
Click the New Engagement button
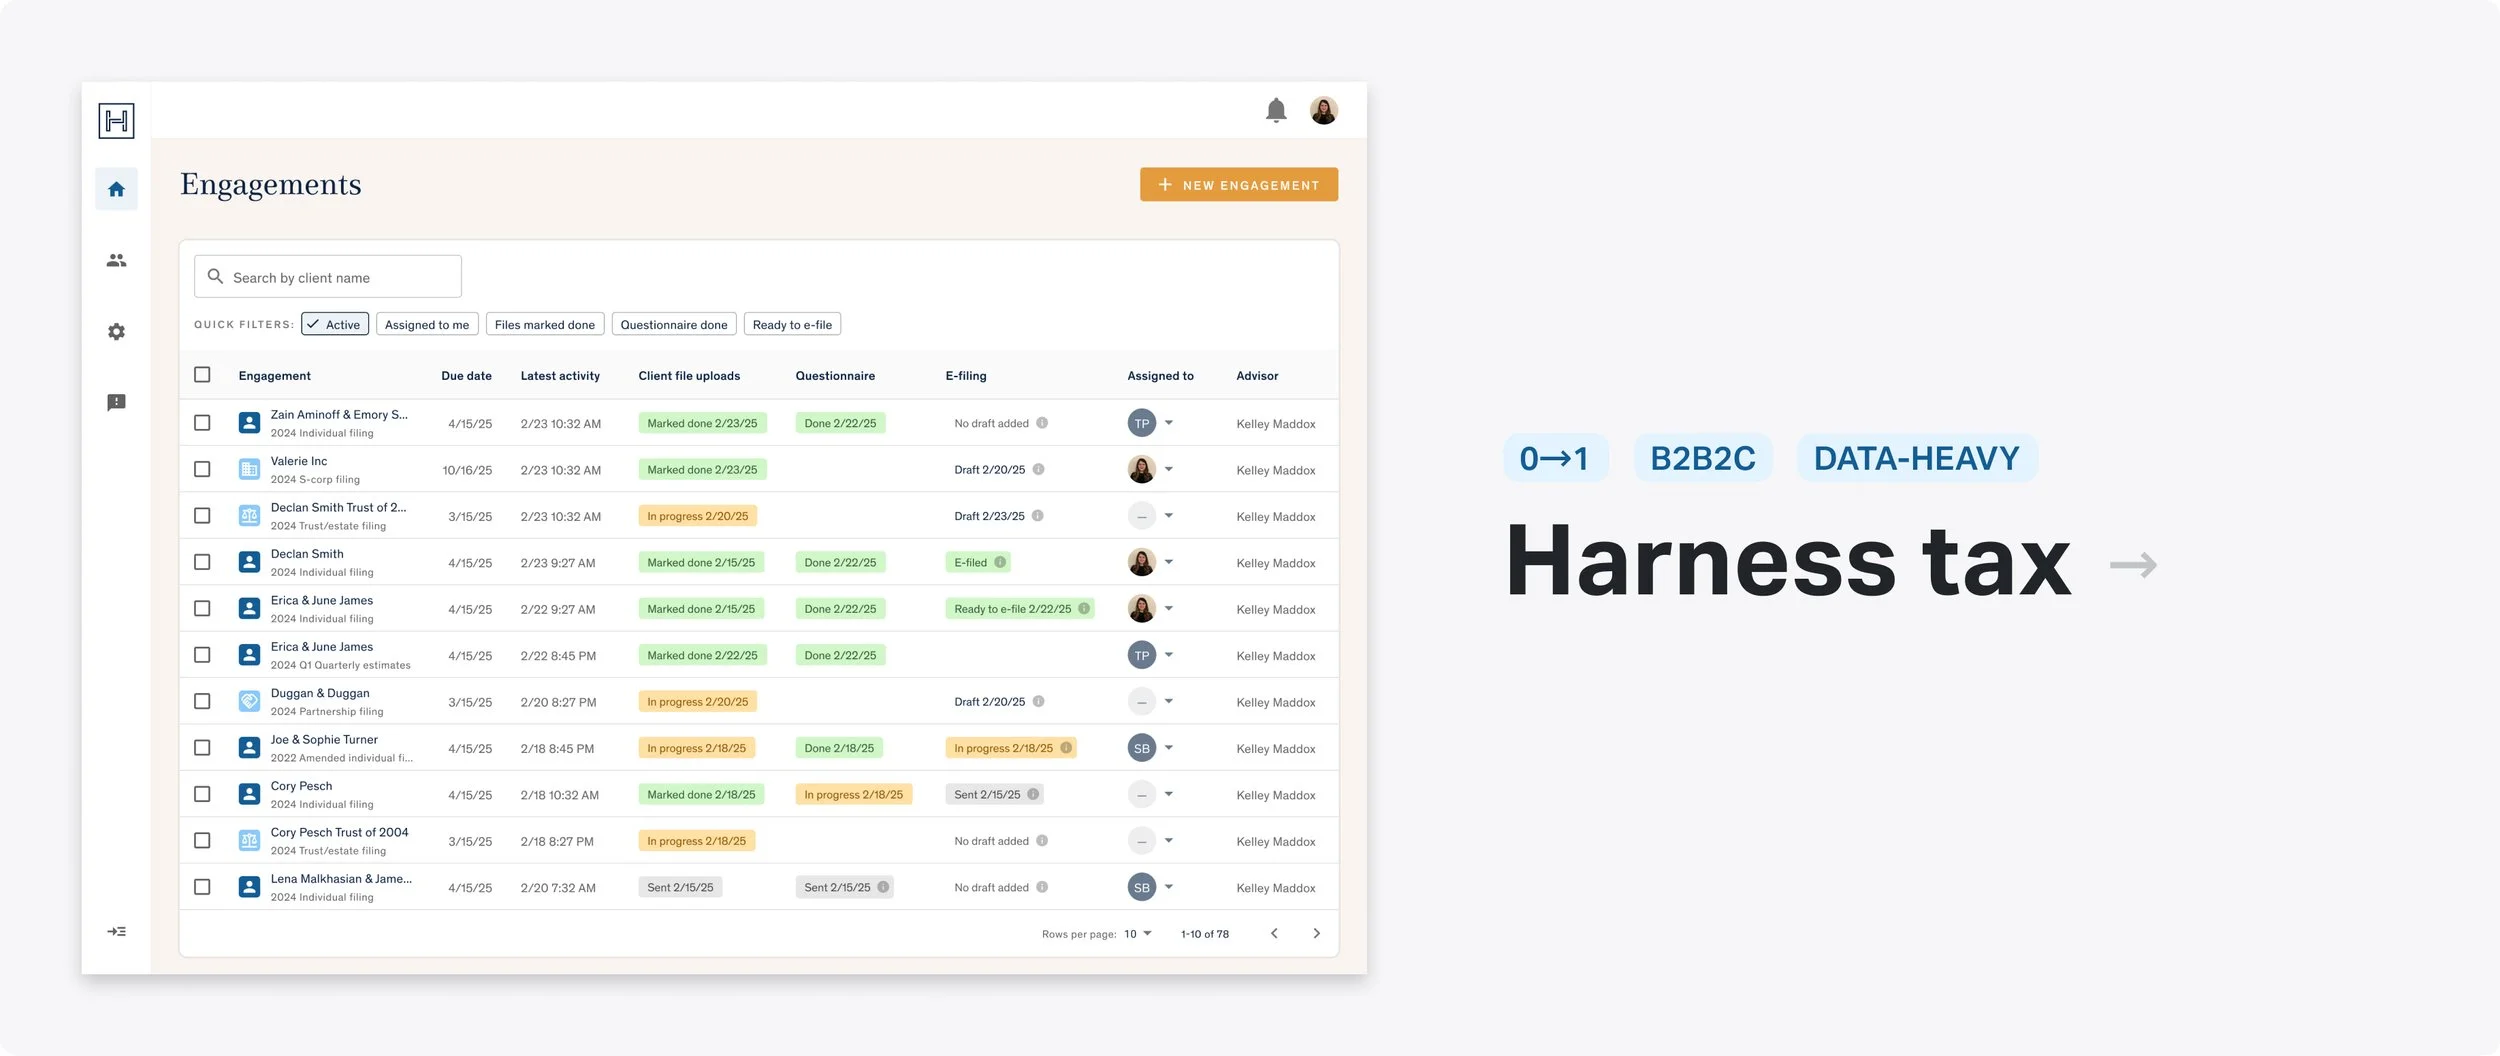[1239, 184]
